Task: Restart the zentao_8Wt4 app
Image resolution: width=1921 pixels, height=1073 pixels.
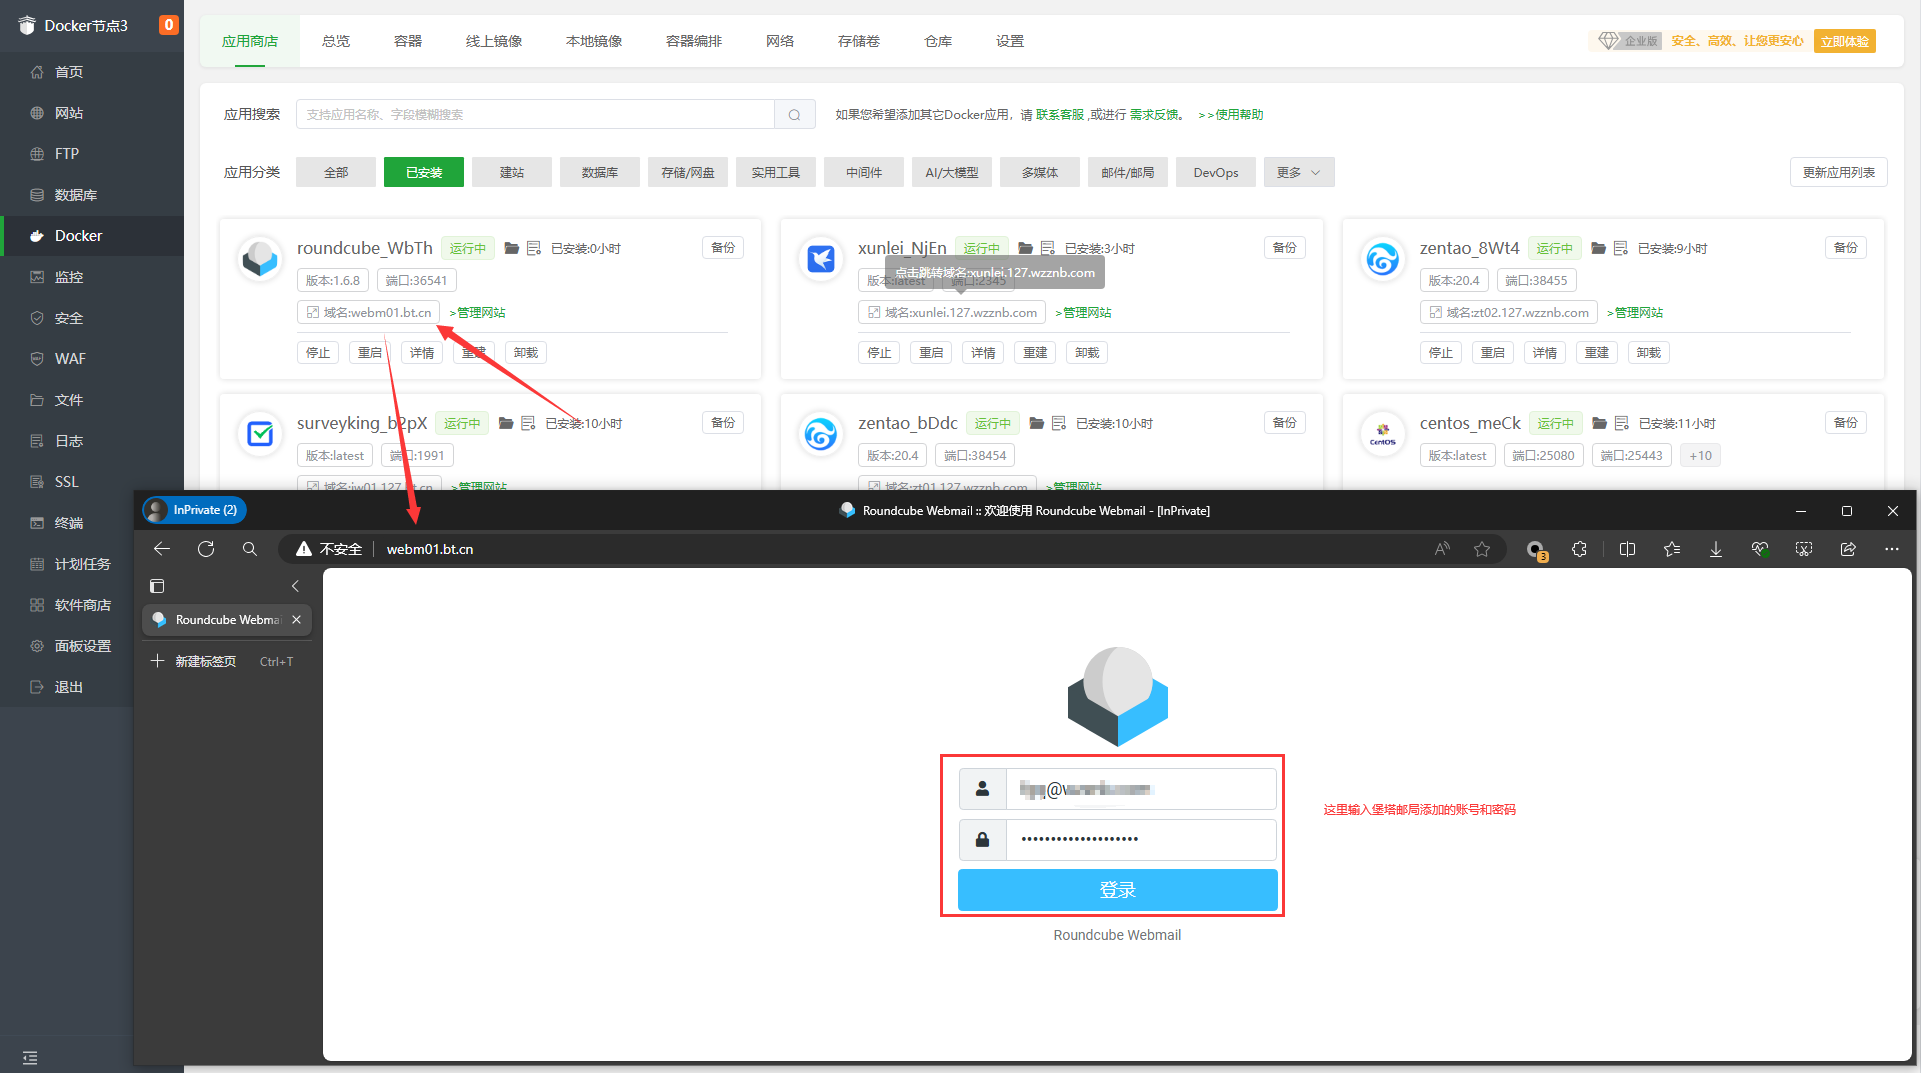Action: point(1492,353)
